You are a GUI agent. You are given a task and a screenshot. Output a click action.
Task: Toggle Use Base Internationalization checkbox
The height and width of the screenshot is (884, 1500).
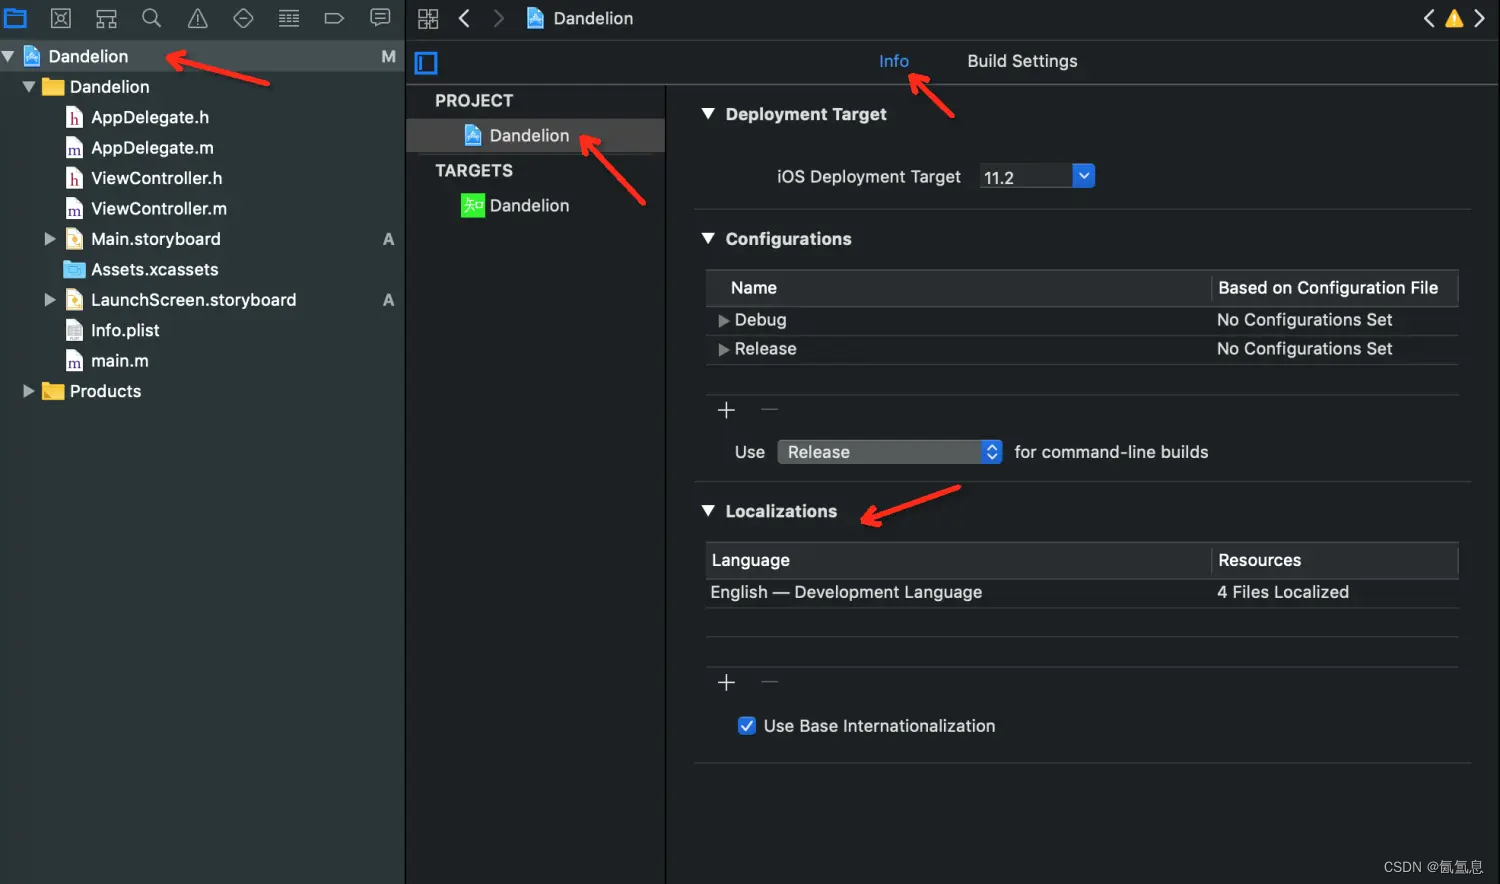tap(747, 726)
